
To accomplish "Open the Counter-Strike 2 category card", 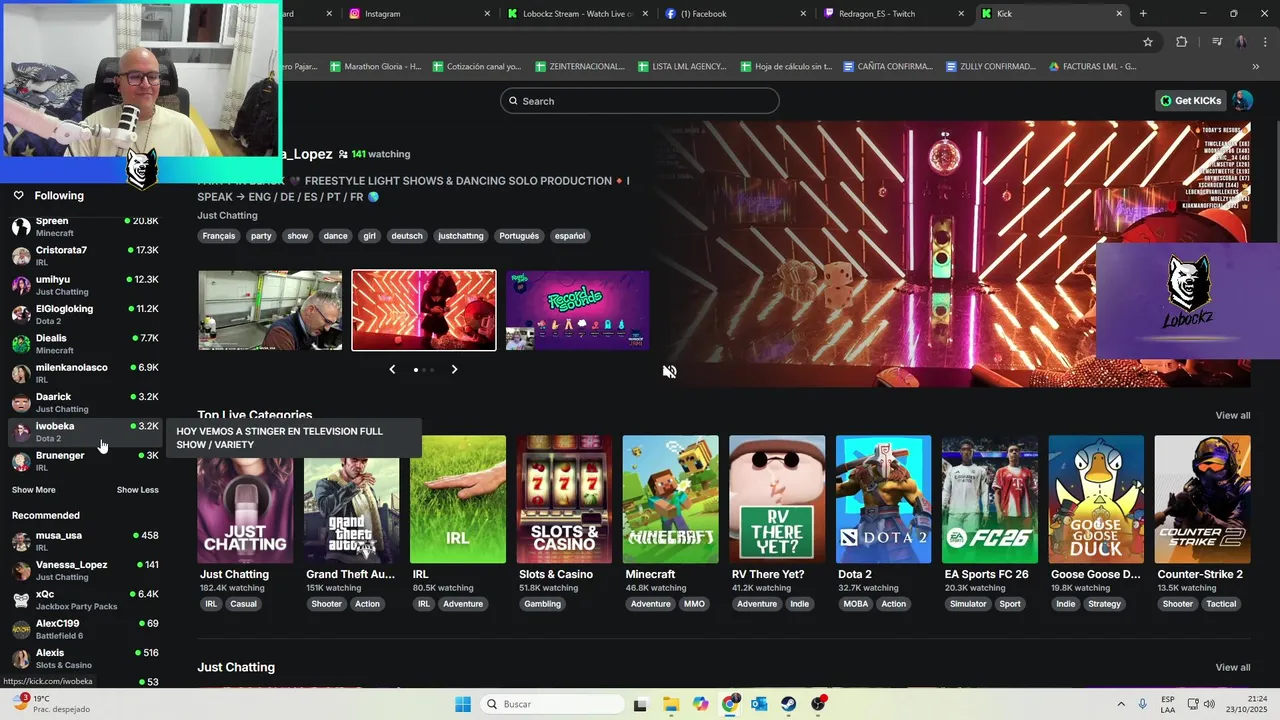I will point(1202,499).
